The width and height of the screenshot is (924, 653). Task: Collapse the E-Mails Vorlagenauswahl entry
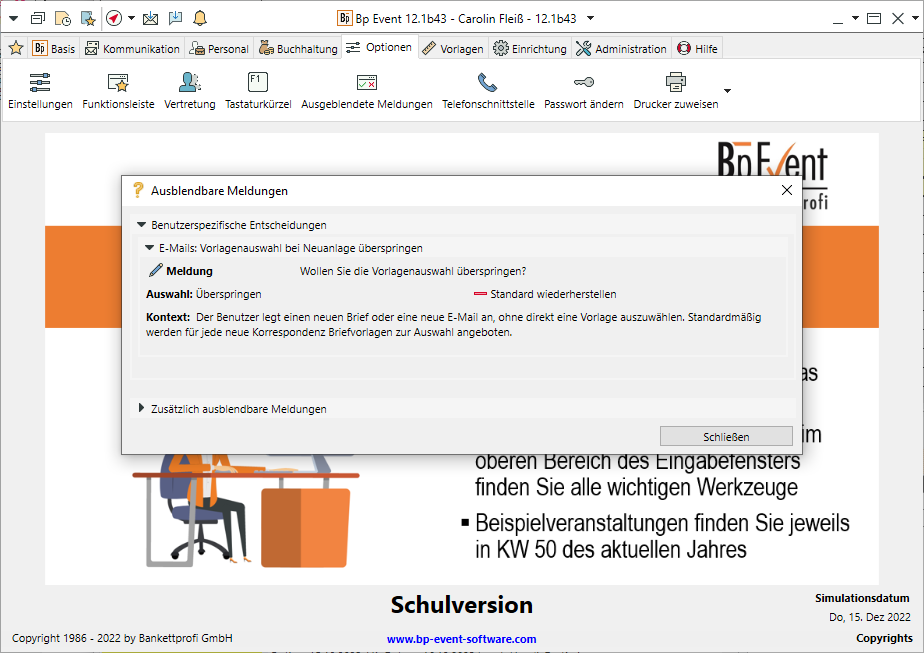point(149,247)
